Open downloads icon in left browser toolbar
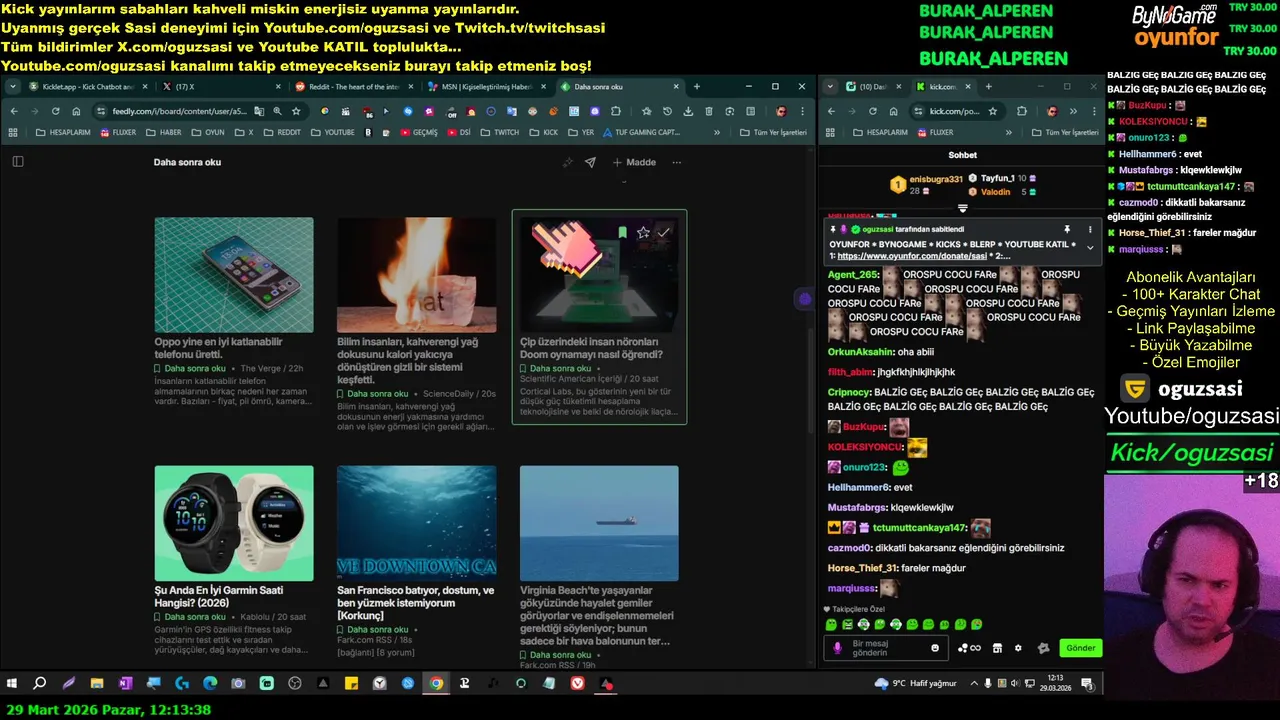The image size is (1280, 720). (688, 111)
